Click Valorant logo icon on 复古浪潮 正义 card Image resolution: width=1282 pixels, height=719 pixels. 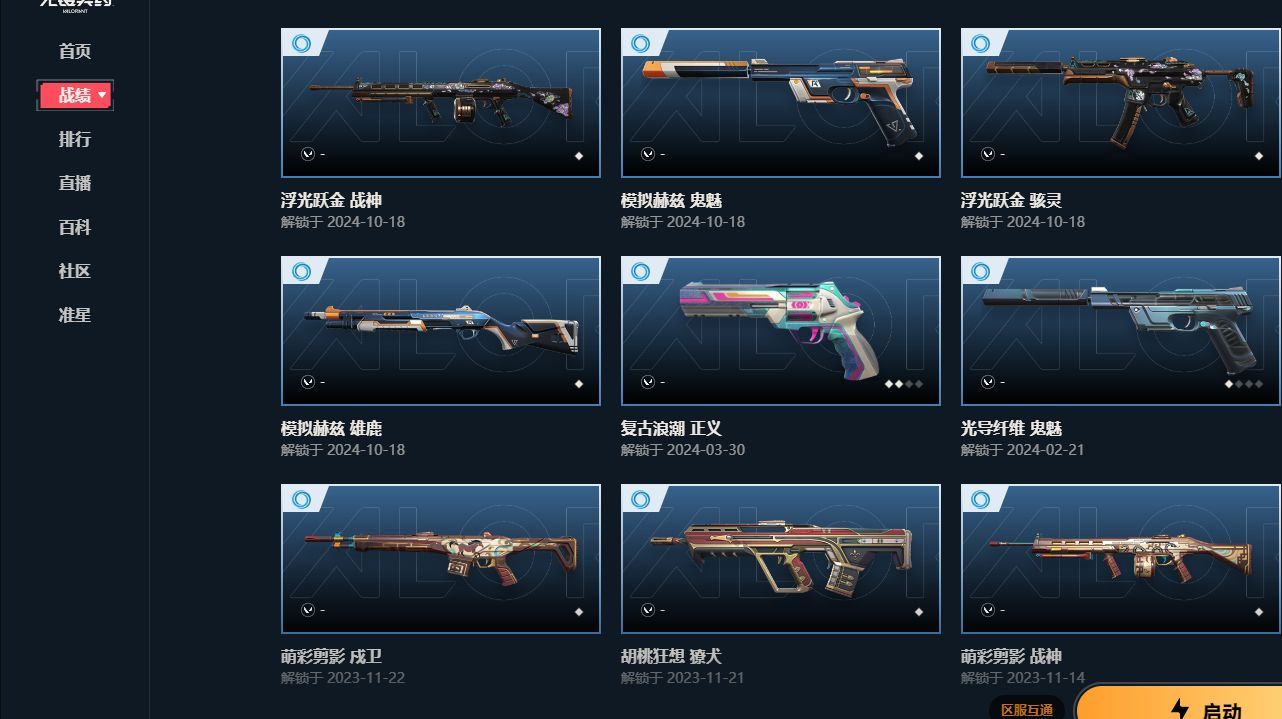(647, 382)
